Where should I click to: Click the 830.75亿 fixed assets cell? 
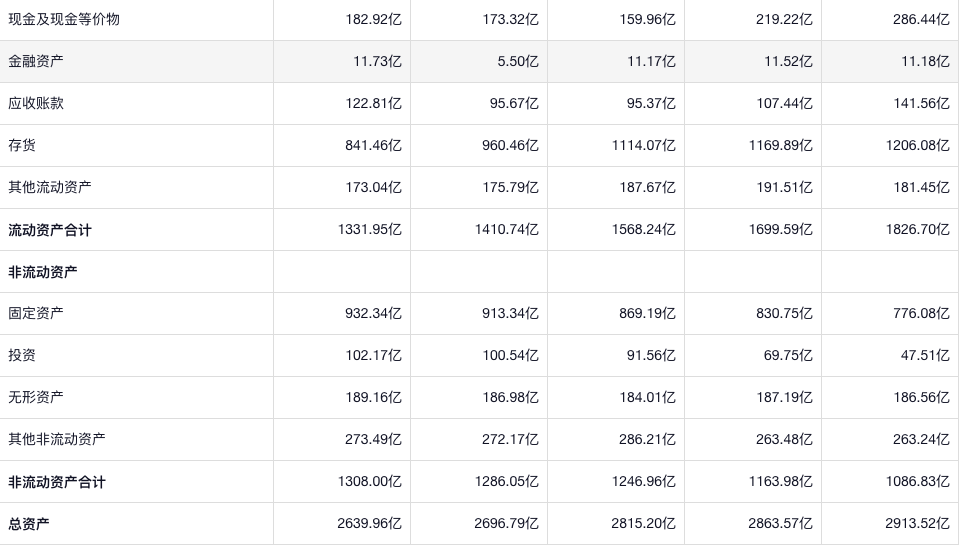(784, 313)
